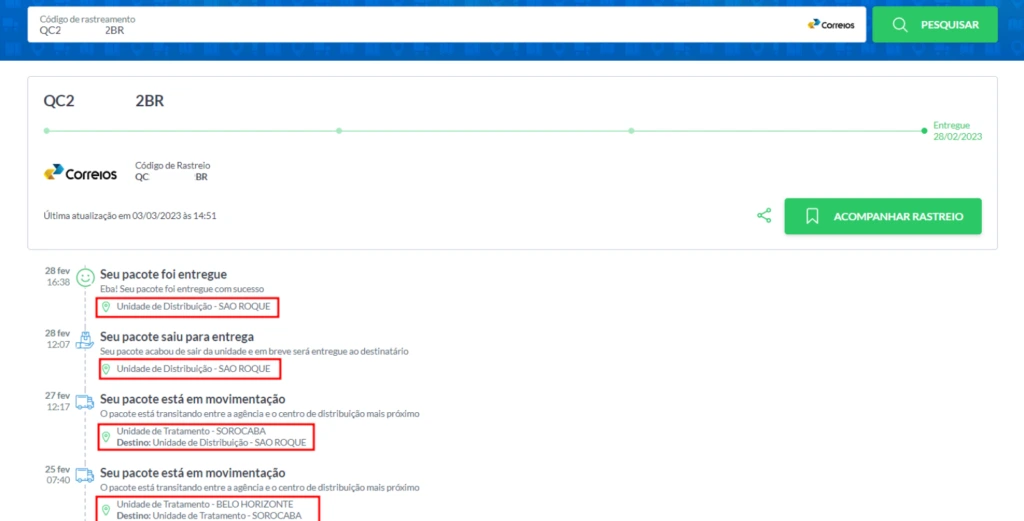Click the 'Seu pacote saiu para entrega' heading
The image size is (1024, 521).
(177, 337)
